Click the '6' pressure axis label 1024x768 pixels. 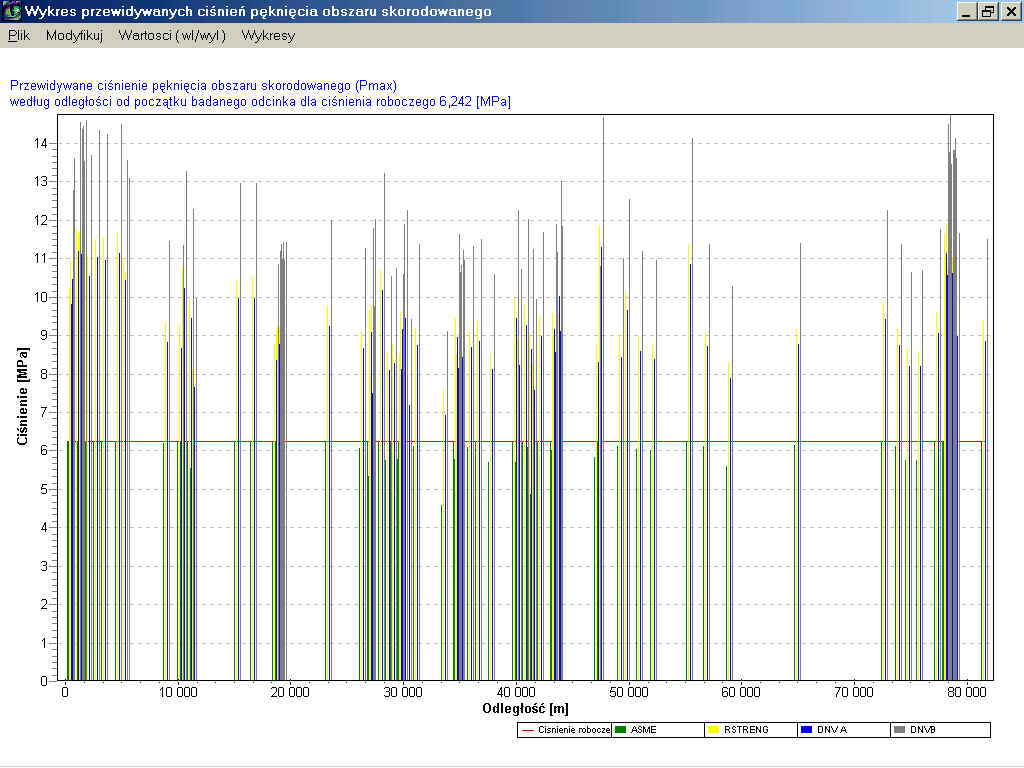(44, 451)
